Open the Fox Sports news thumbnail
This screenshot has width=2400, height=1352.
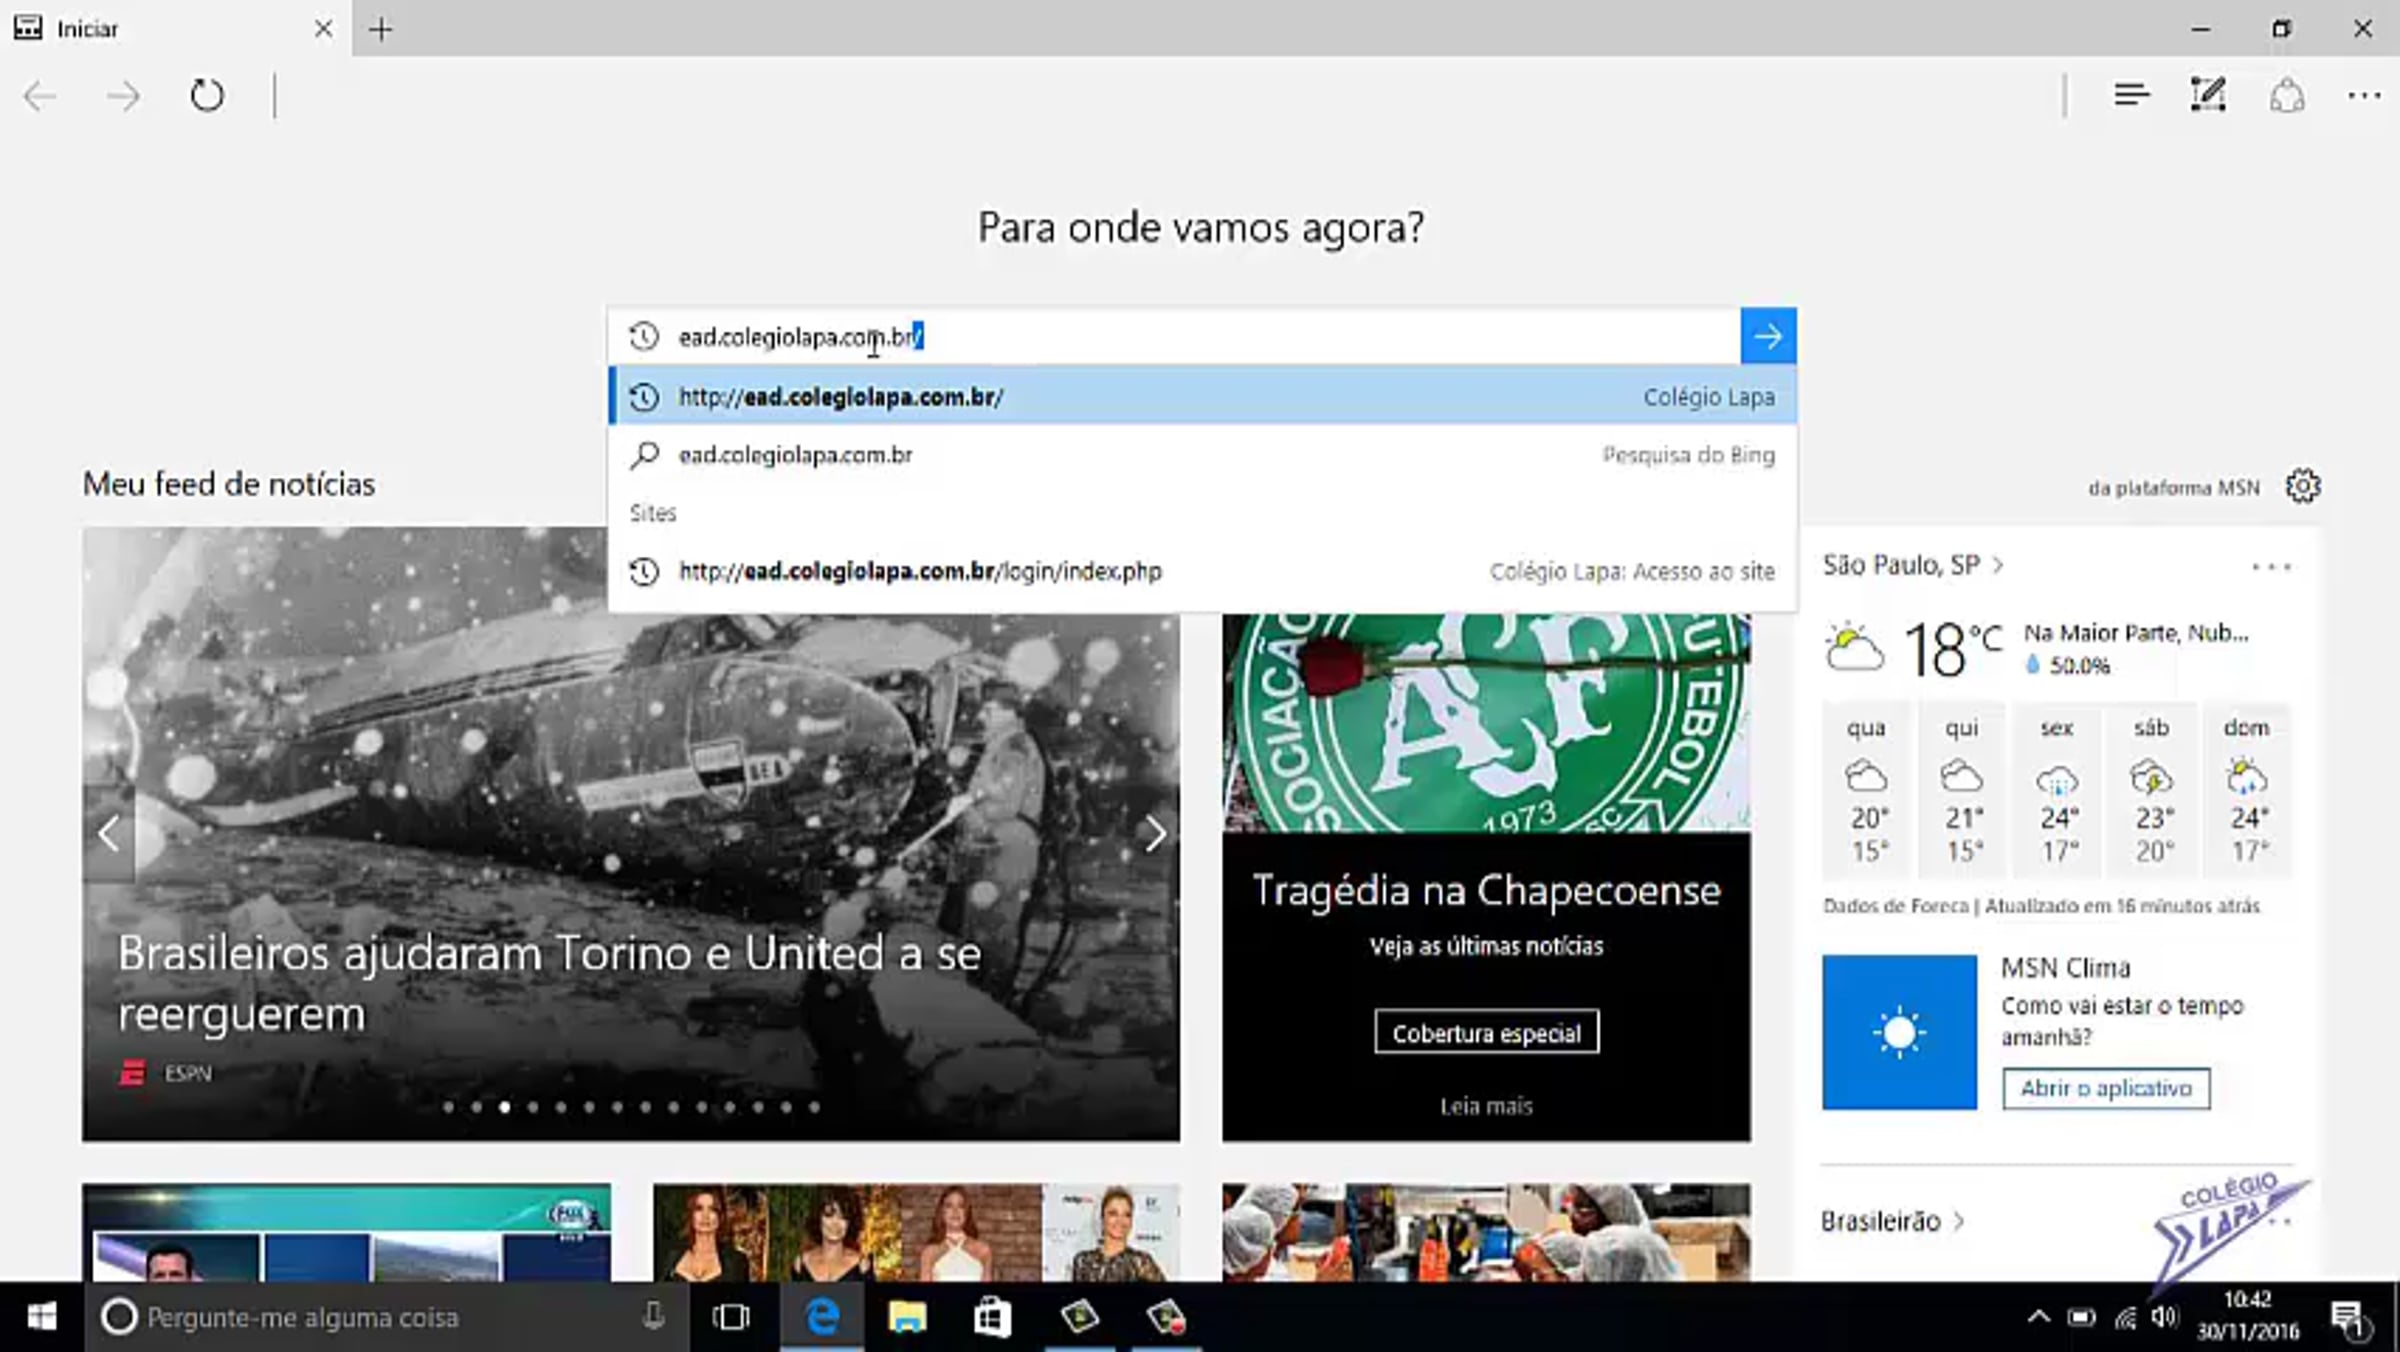[x=347, y=1233]
